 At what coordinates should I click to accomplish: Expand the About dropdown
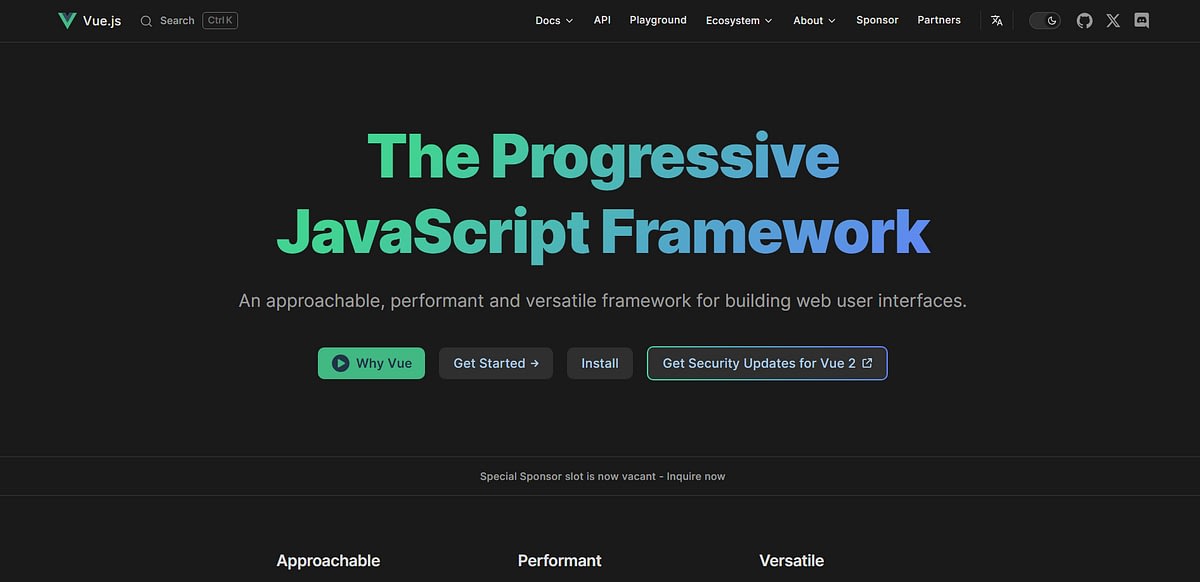(x=813, y=20)
